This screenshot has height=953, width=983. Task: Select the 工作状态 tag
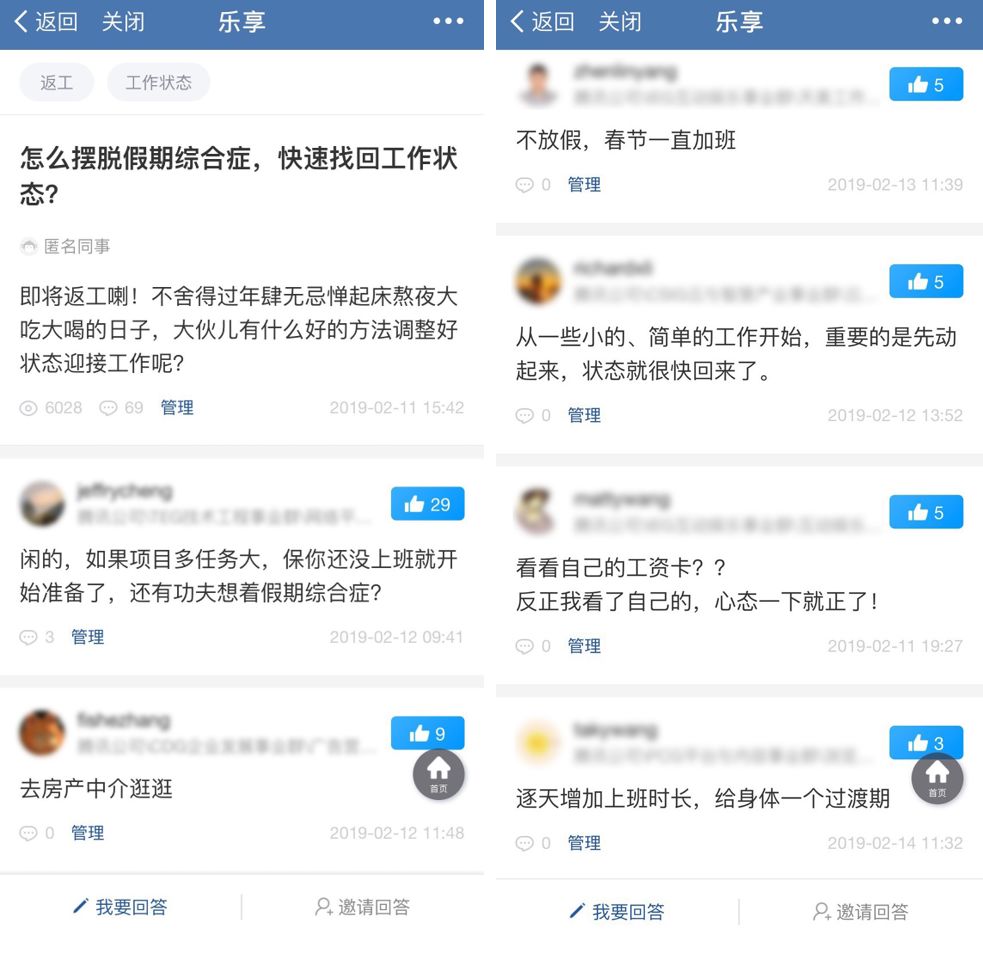(x=158, y=82)
